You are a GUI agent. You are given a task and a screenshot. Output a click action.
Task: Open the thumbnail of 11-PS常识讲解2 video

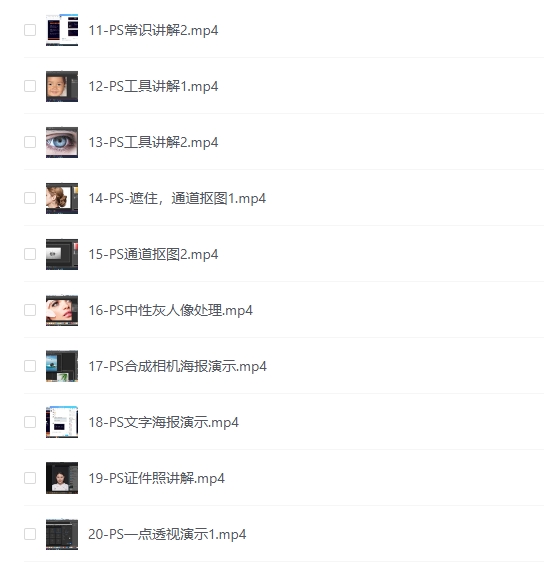coord(62,30)
